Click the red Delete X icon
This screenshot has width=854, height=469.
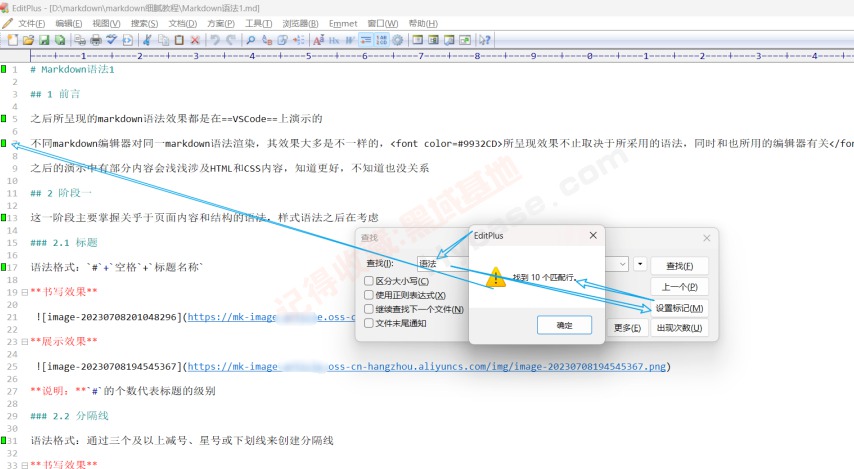[x=195, y=40]
